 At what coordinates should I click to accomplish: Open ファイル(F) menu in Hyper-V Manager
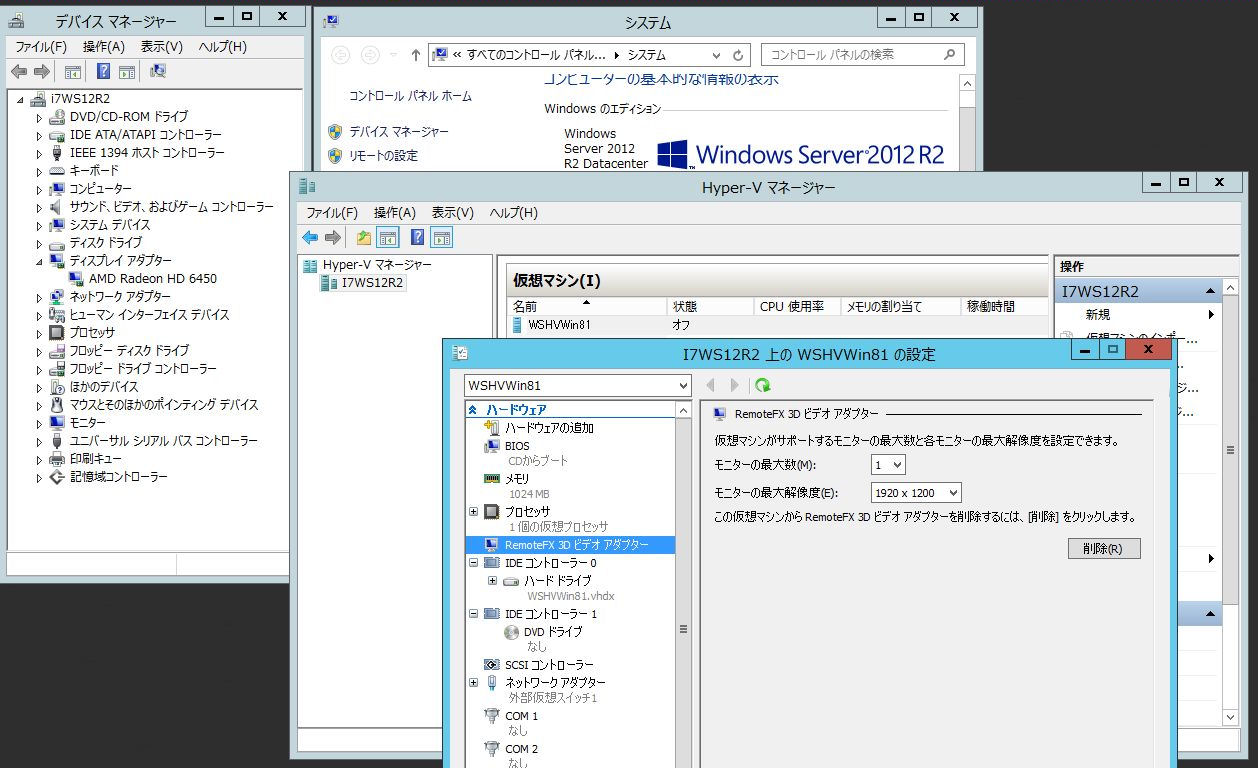[x=332, y=213]
